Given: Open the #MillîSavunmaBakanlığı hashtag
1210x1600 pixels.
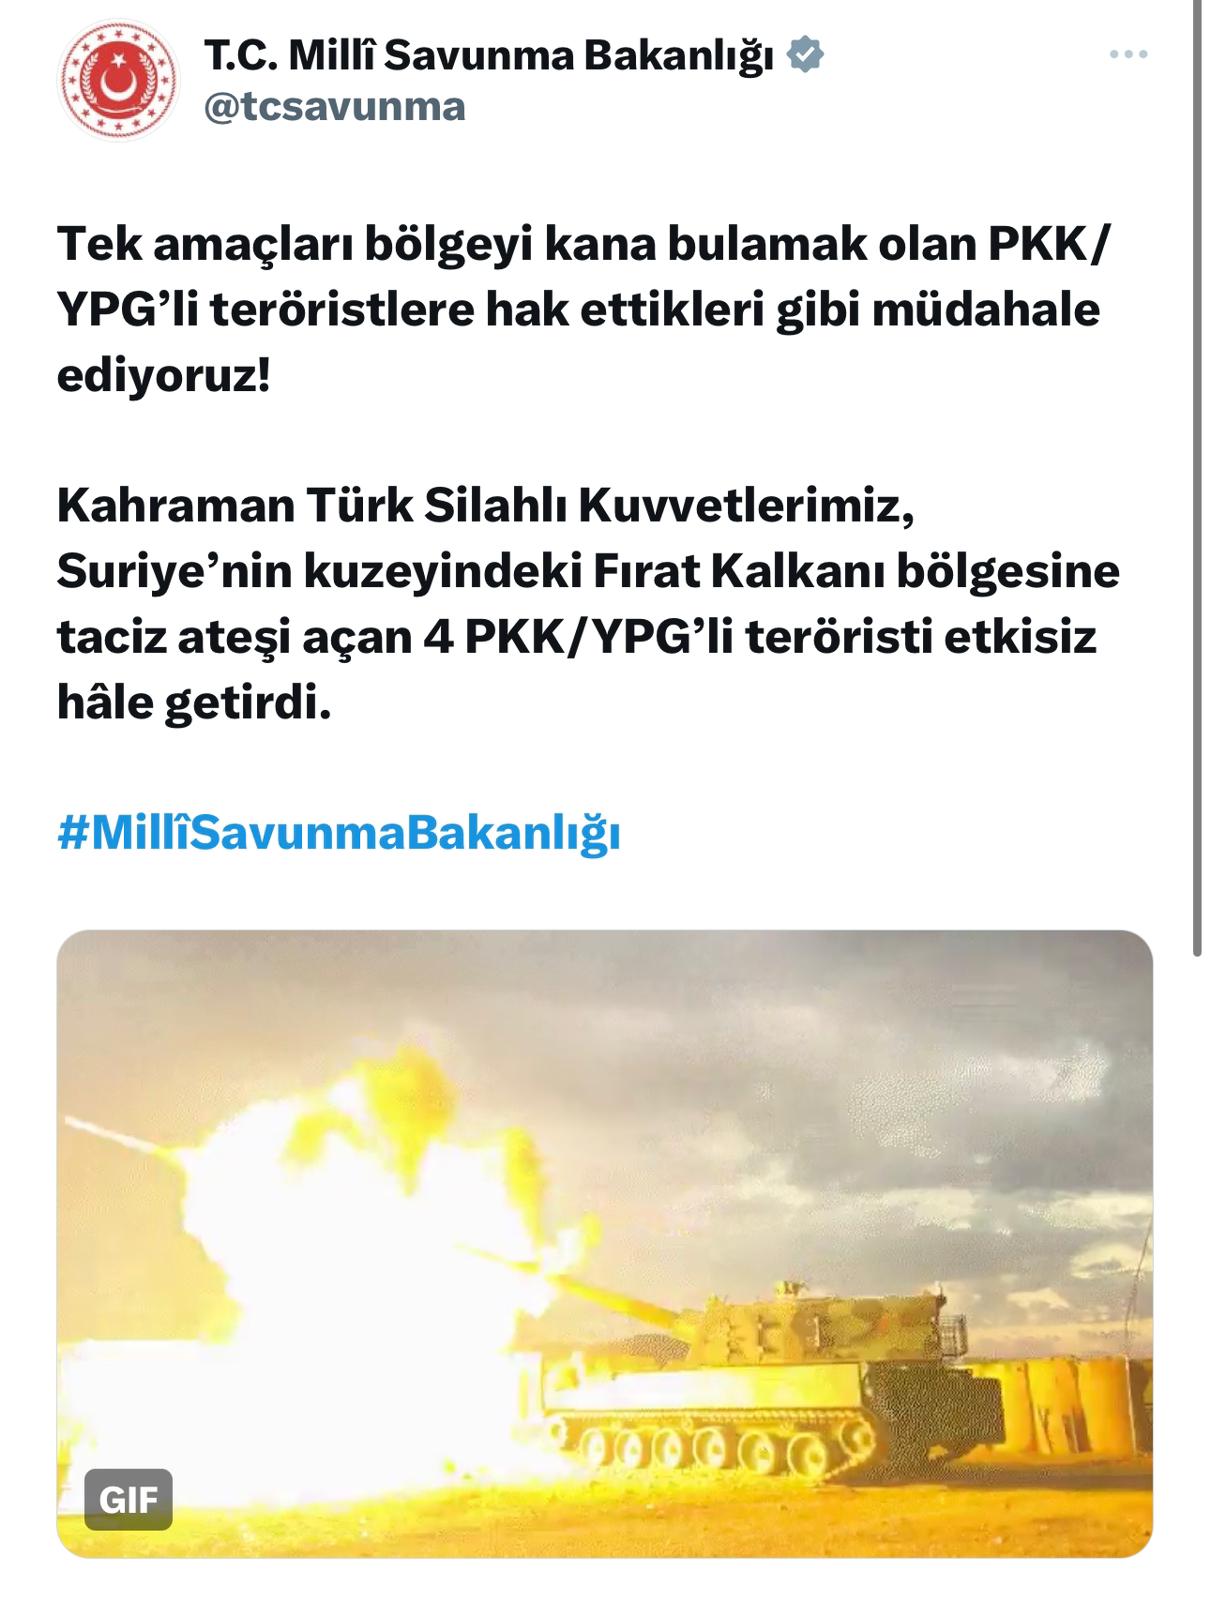Looking at the screenshot, I should click(x=339, y=832).
